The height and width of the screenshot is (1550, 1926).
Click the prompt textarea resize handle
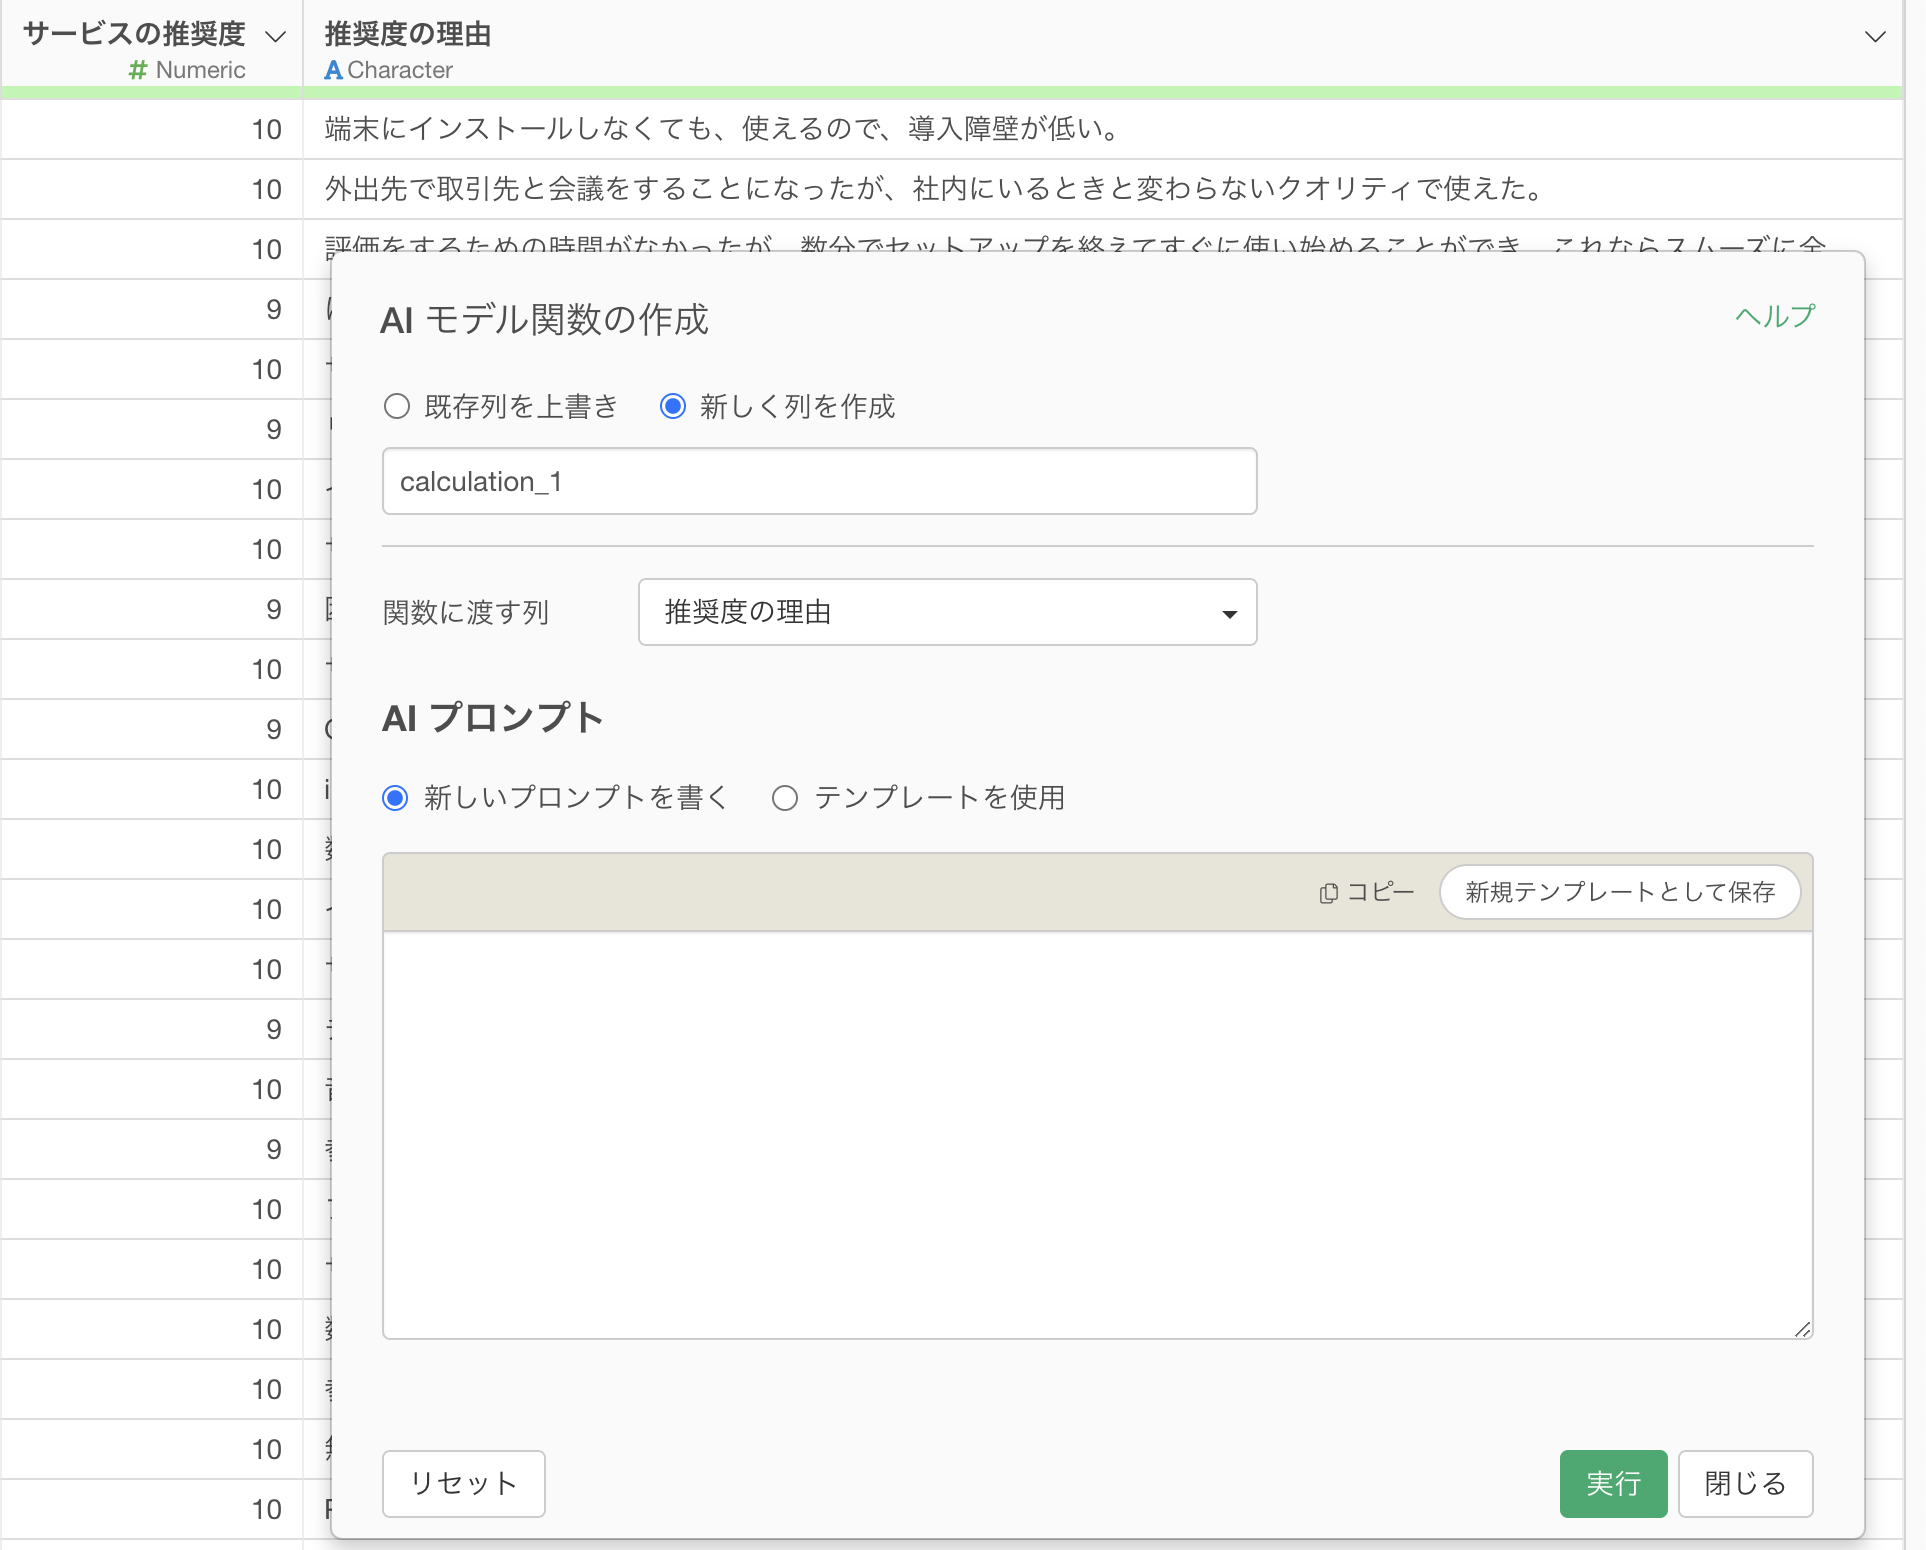point(1802,1329)
